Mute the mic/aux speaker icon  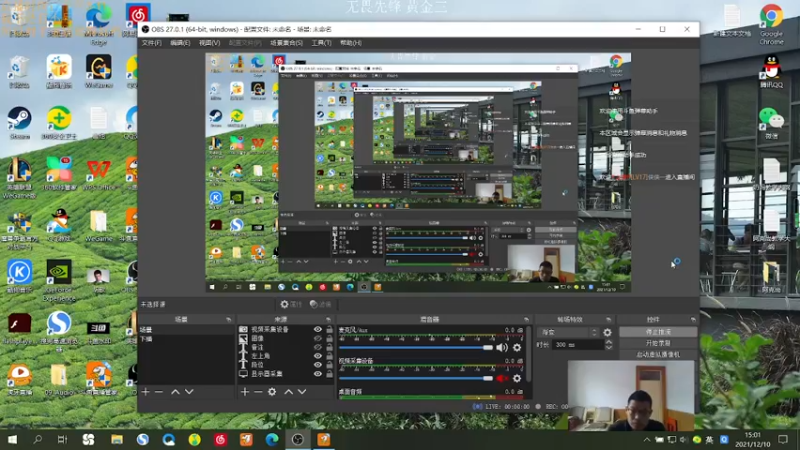click(502, 347)
